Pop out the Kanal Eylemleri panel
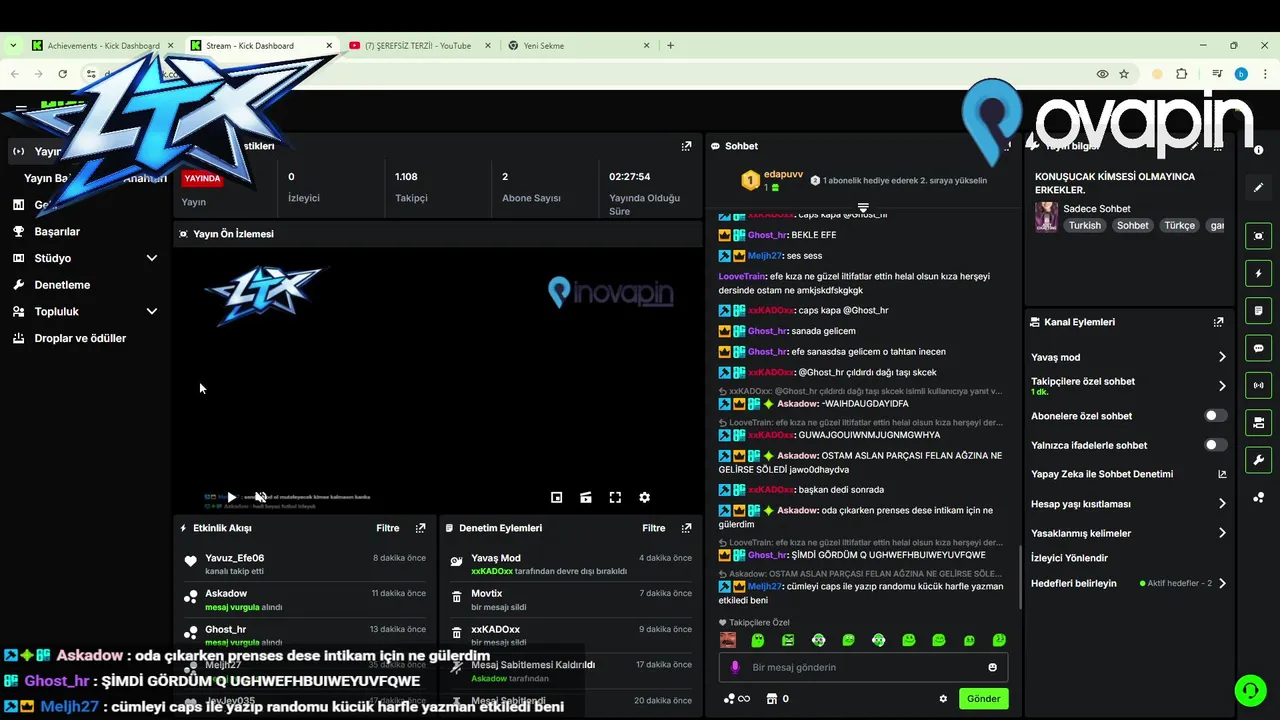The width and height of the screenshot is (1280, 720). pos(1218,322)
